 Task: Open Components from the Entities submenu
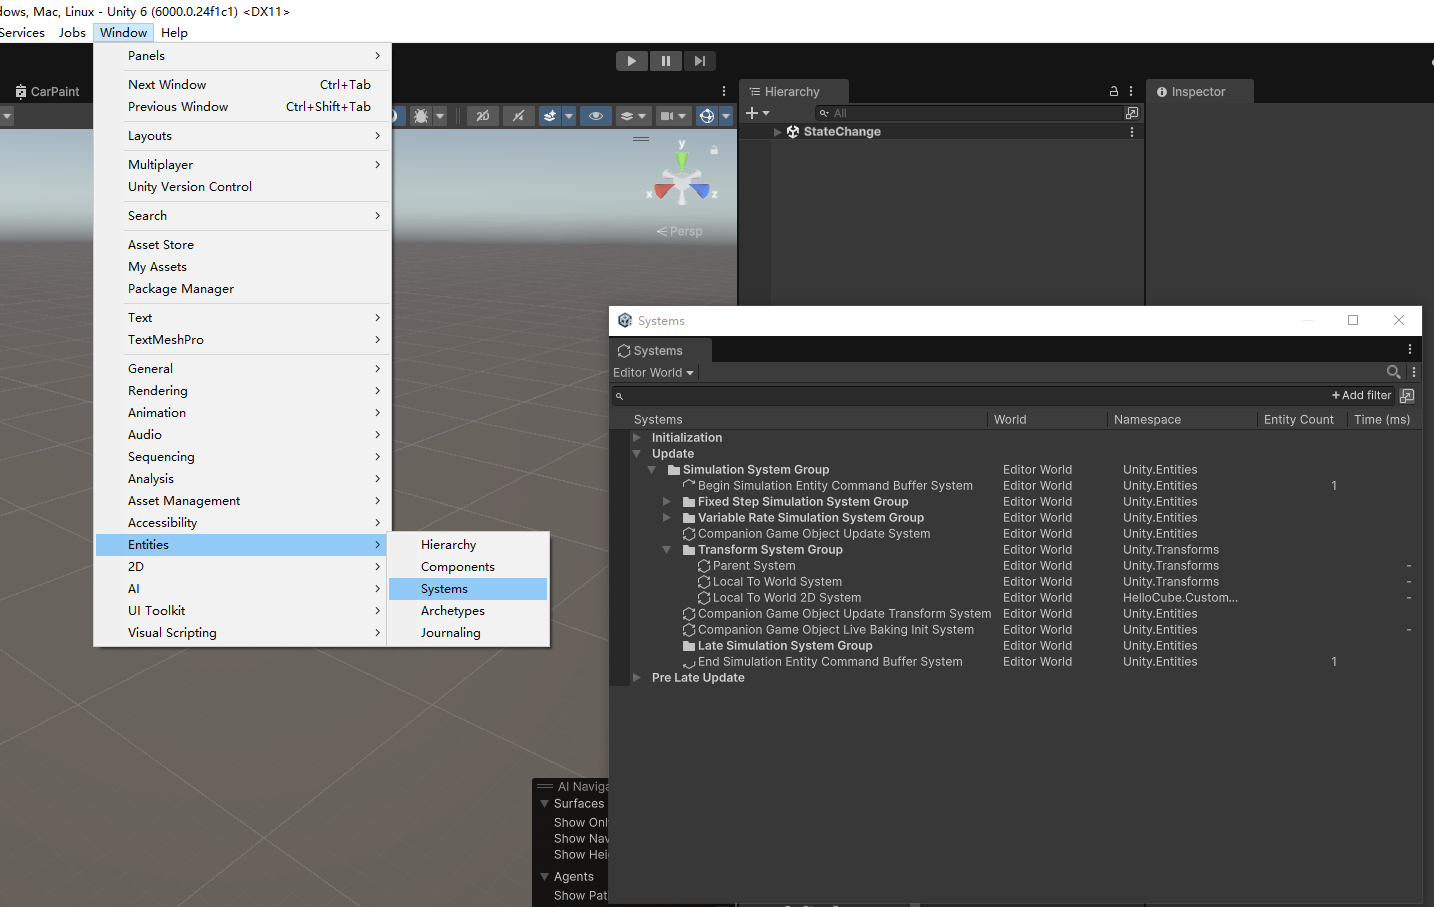[x=469, y=567]
